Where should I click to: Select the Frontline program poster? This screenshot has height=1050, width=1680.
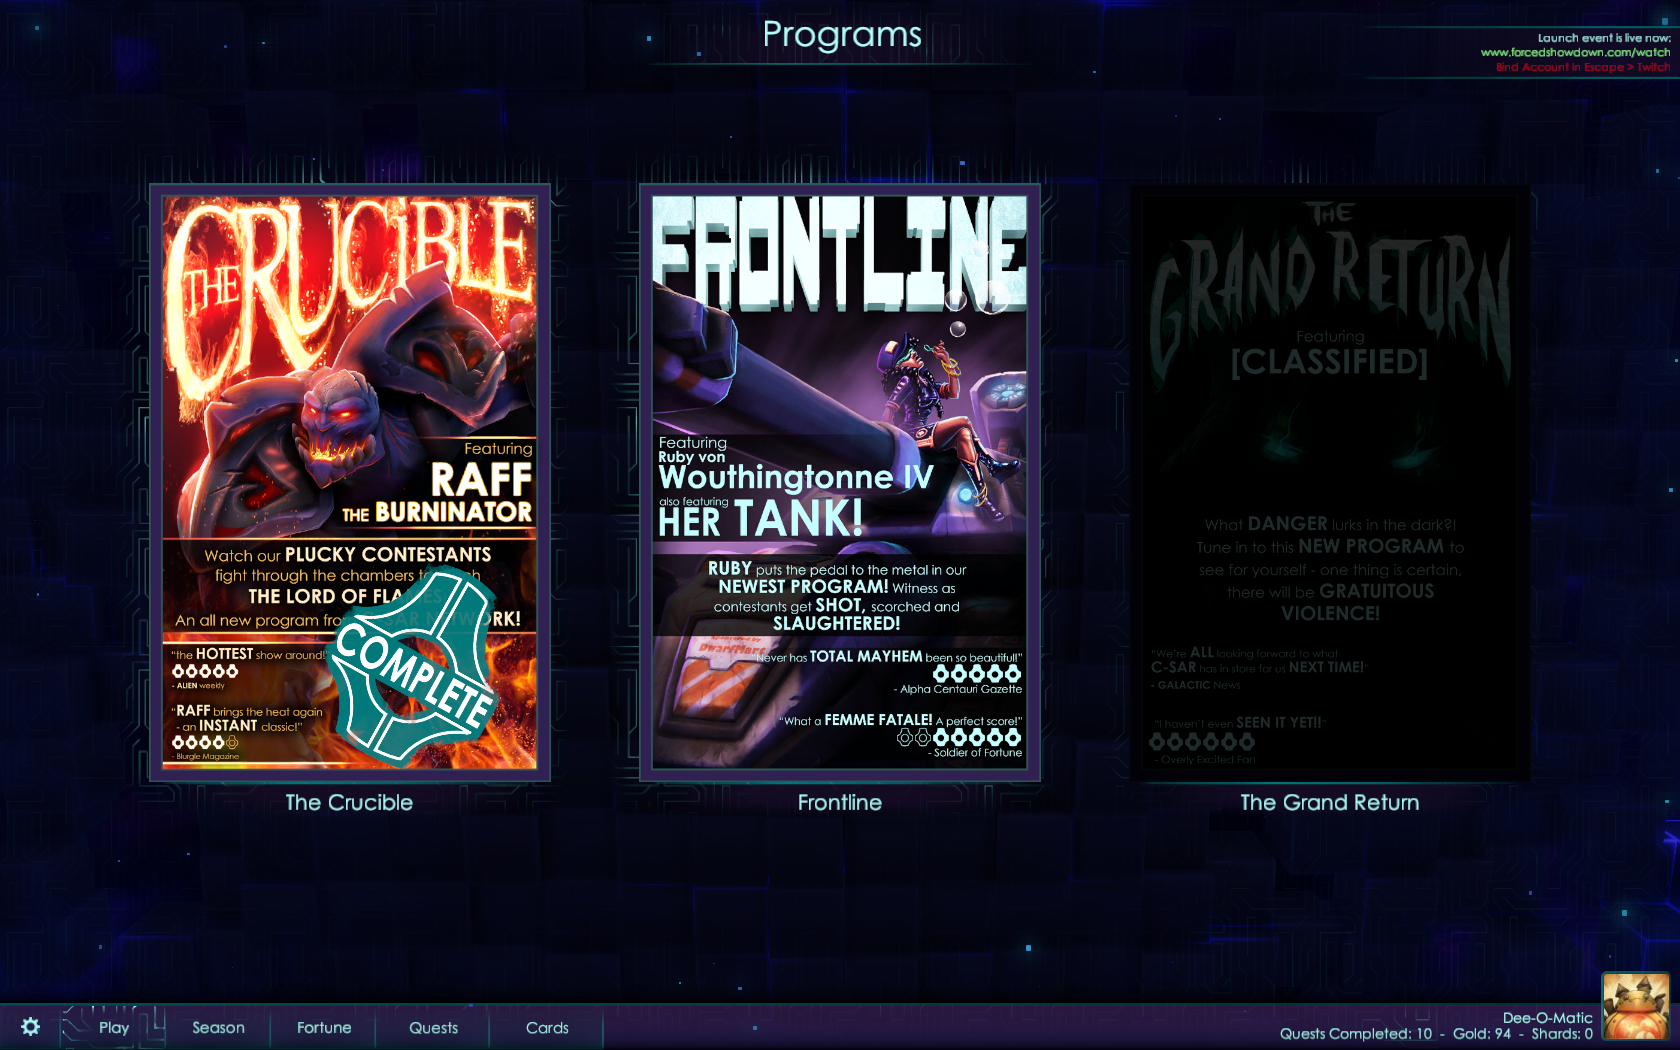point(840,482)
